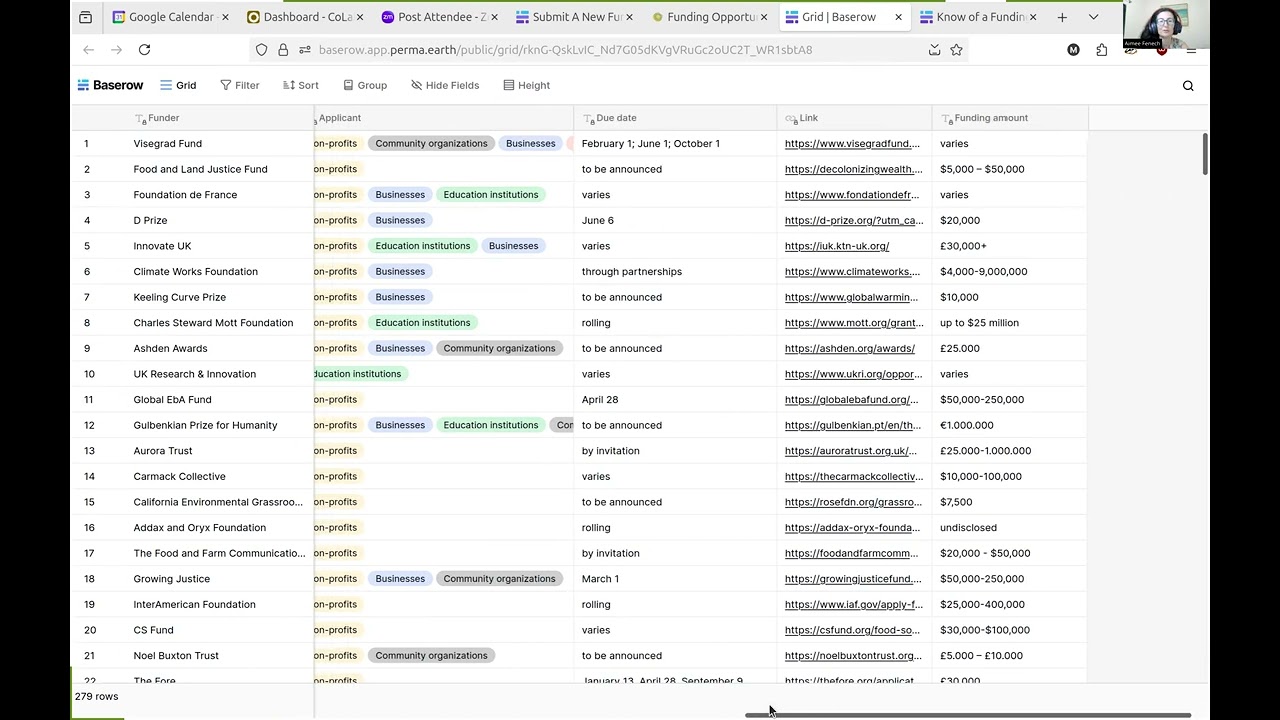Close the Grid | Baserow tab
1280x720 pixels.
(898, 17)
